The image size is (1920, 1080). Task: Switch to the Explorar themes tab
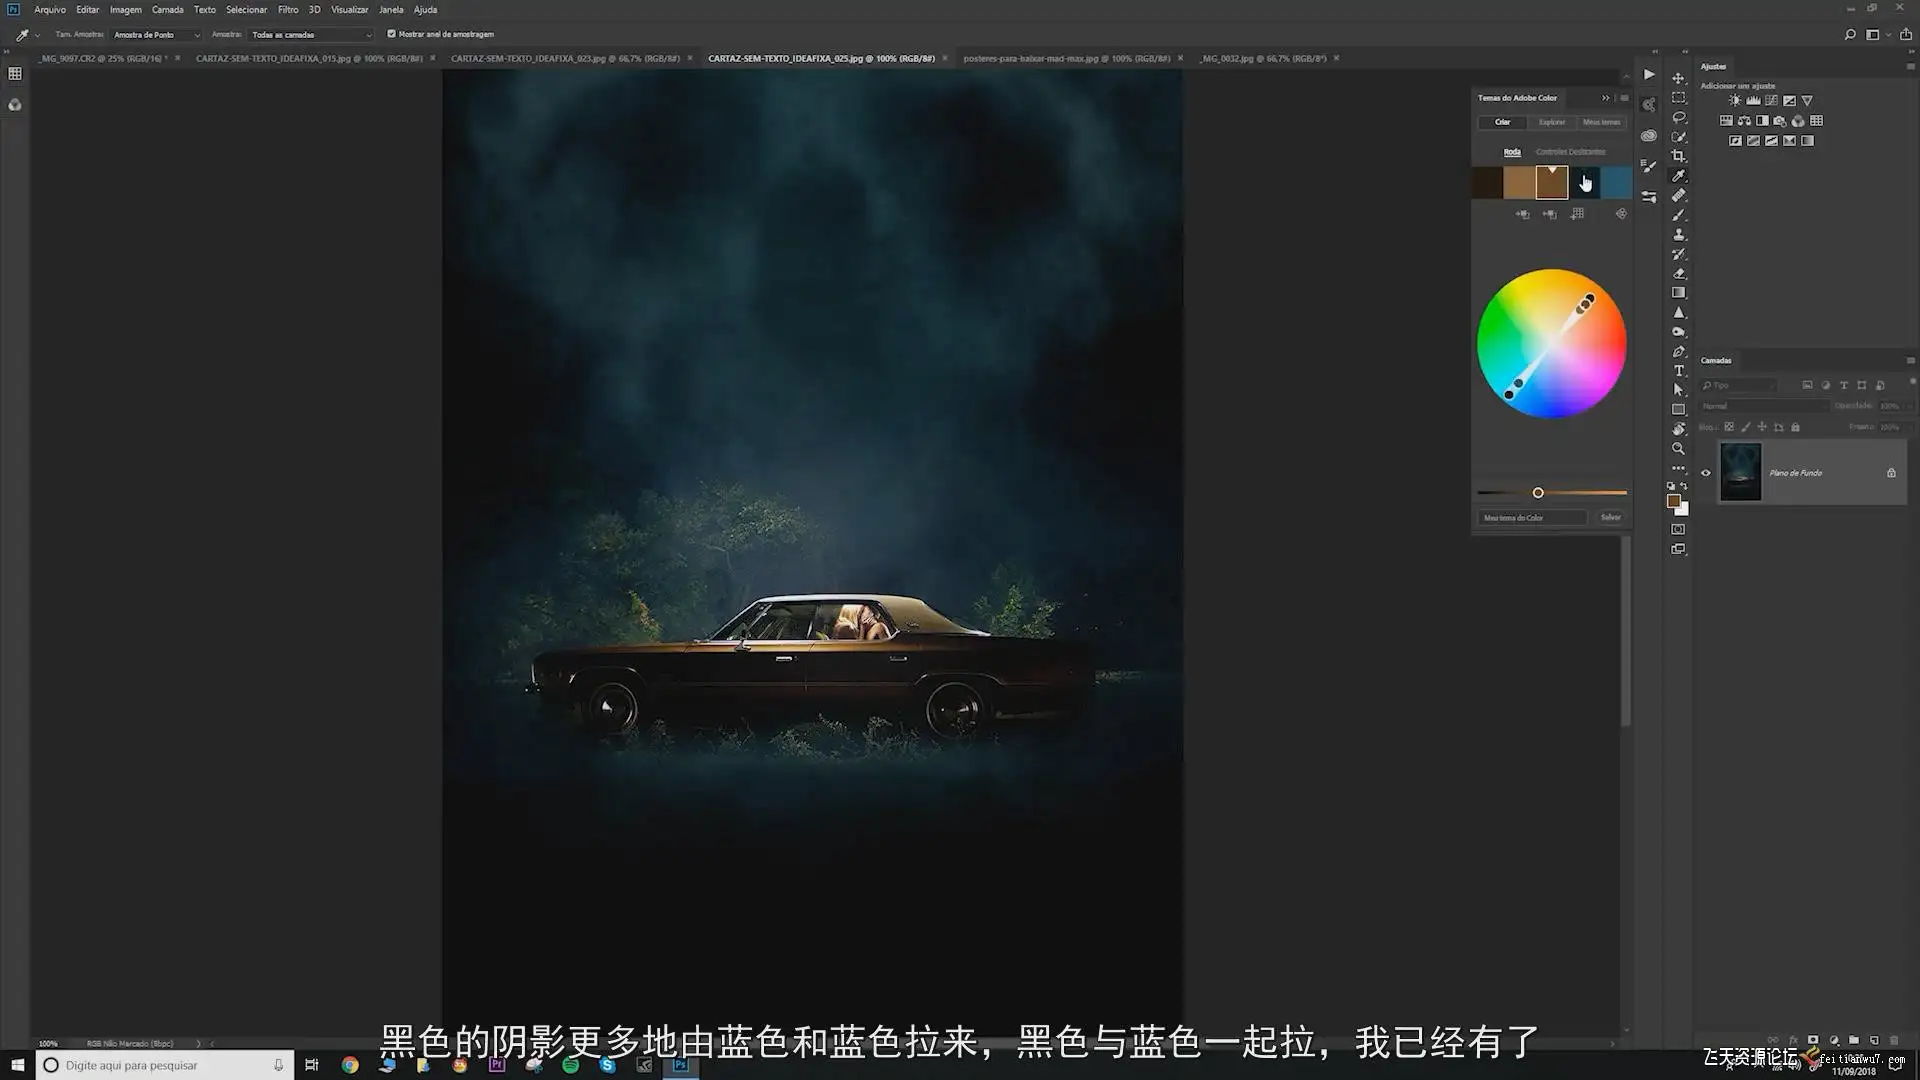tap(1552, 123)
